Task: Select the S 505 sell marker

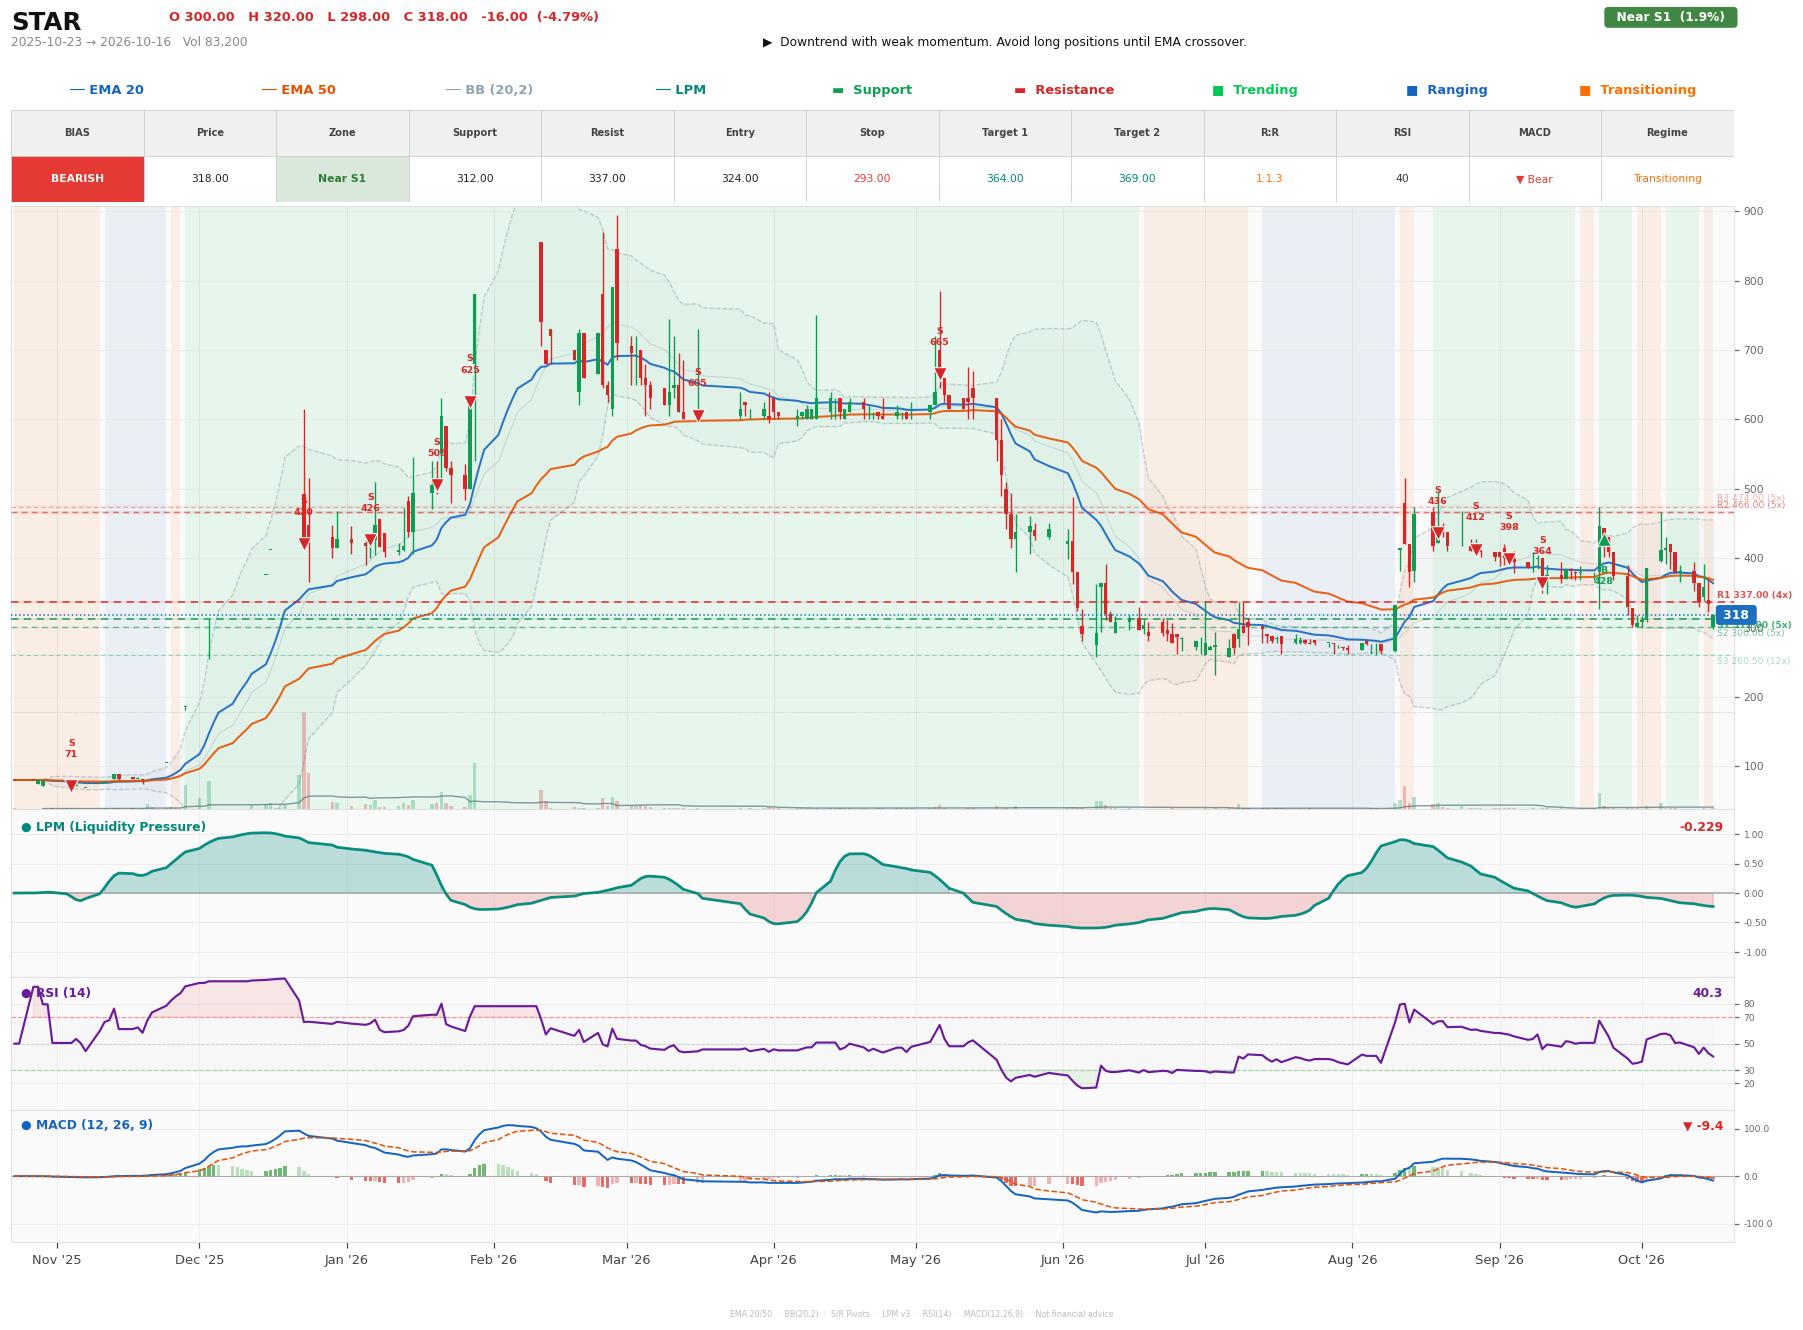Action: pos(437,485)
